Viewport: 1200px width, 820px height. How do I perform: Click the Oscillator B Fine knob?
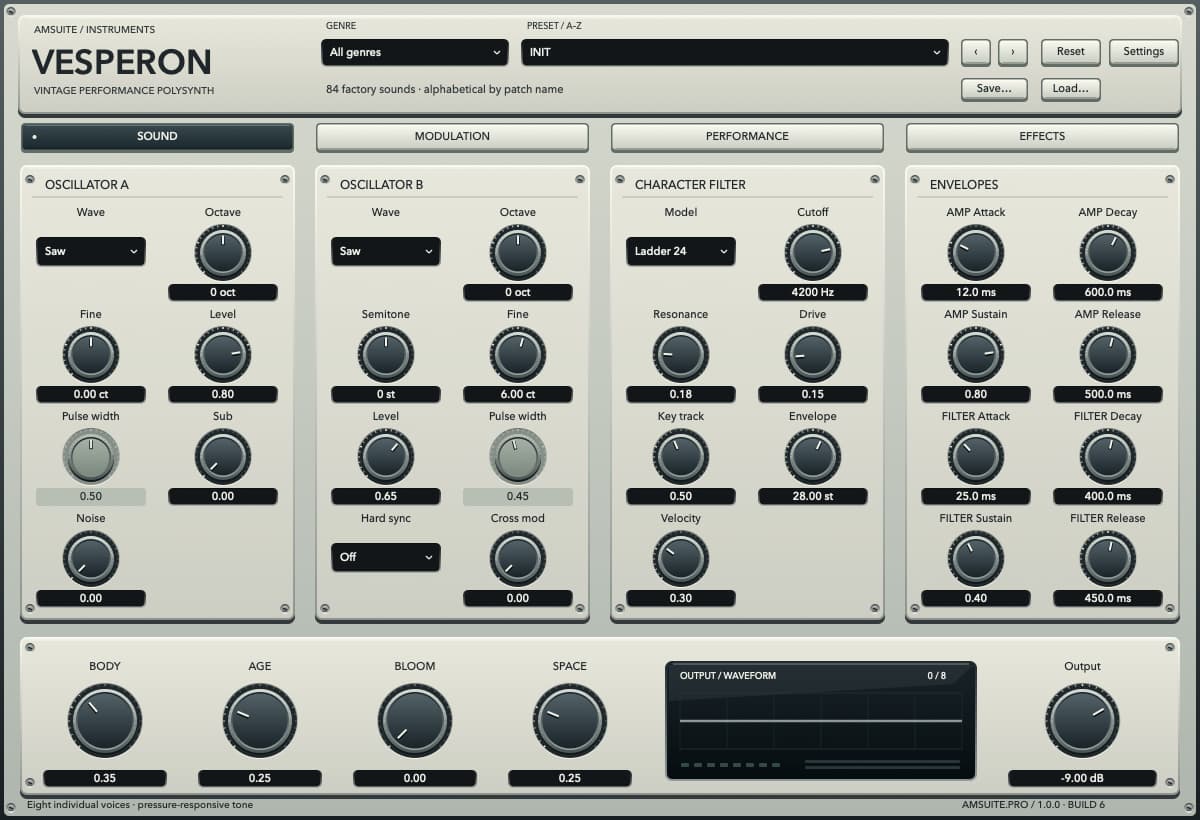coord(518,354)
